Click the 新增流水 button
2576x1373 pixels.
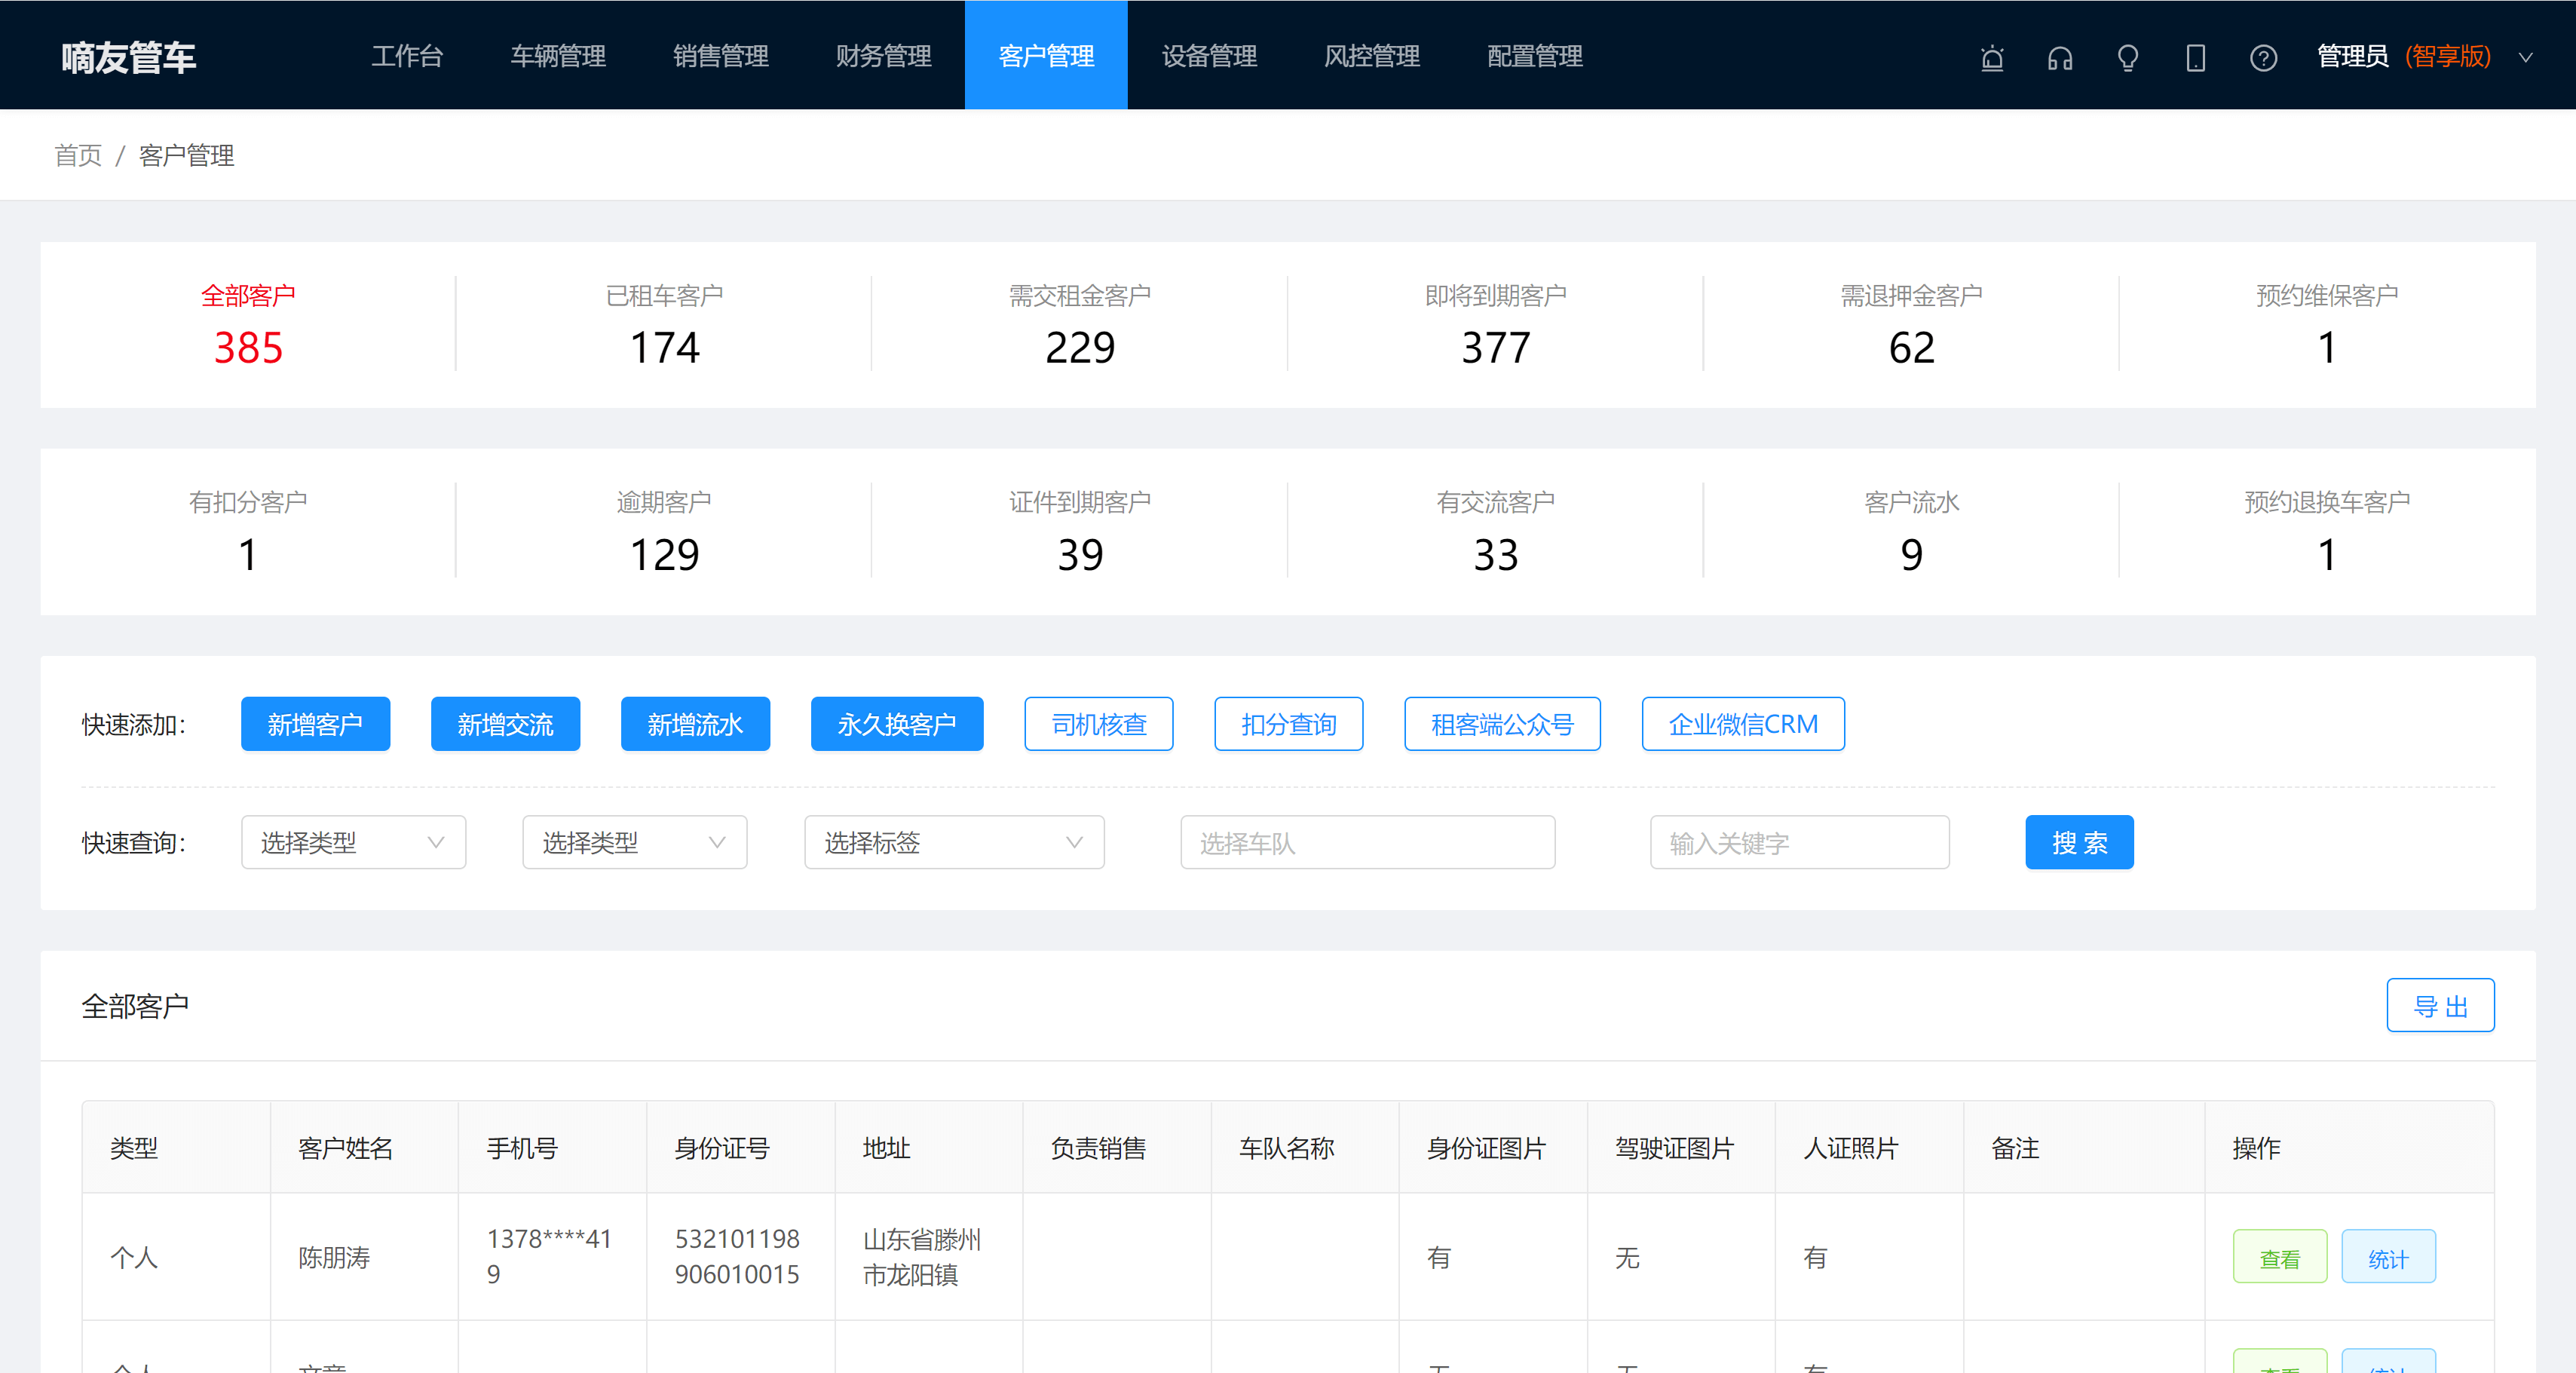coord(695,724)
